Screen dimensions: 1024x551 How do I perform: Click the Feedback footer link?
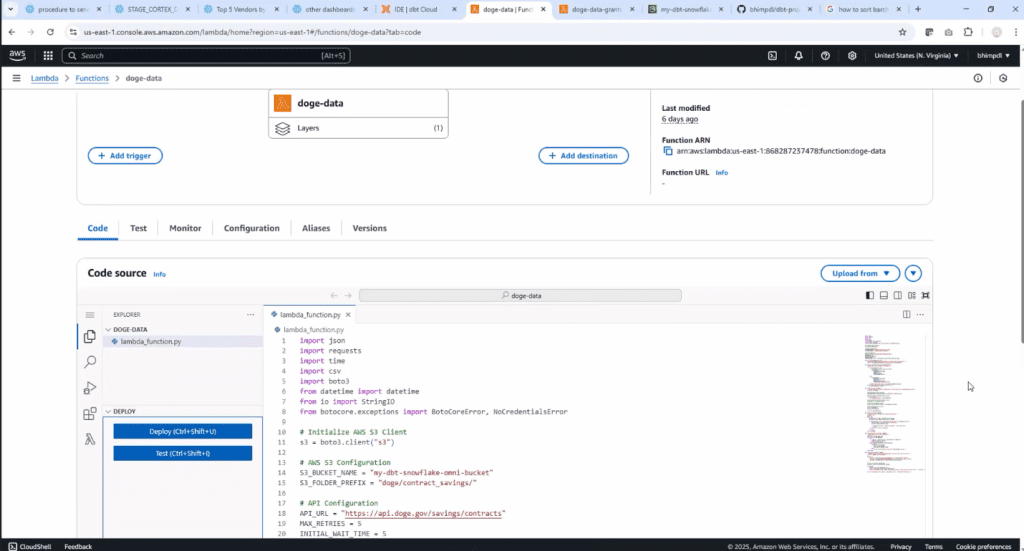click(x=78, y=546)
